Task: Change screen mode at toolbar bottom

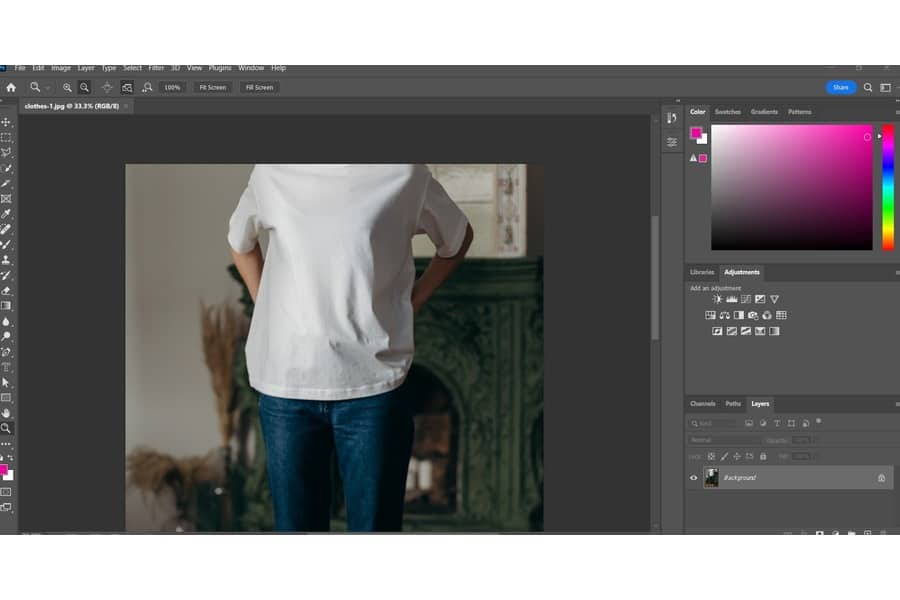Action: click(6, 508)
